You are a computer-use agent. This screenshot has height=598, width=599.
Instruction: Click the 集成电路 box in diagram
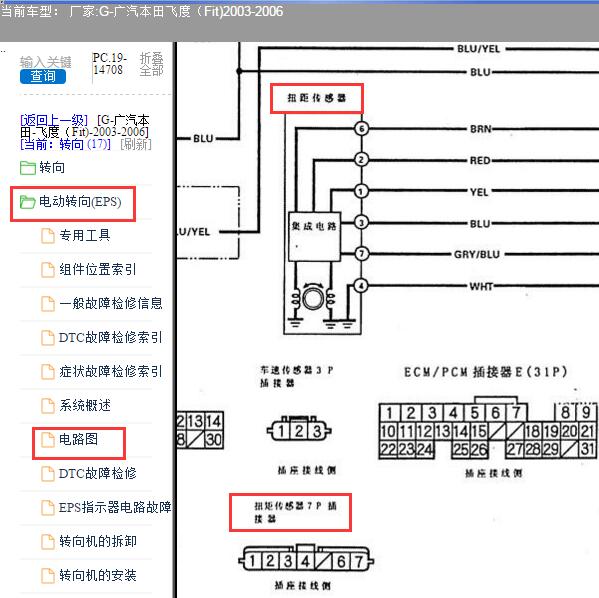click(314, 237)
